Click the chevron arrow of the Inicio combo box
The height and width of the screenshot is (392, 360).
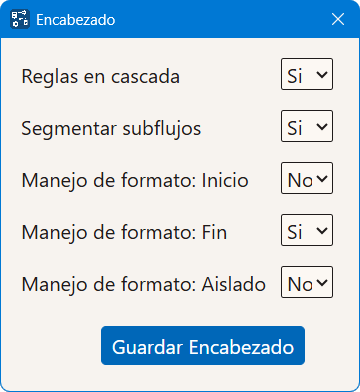coord(322,179)
